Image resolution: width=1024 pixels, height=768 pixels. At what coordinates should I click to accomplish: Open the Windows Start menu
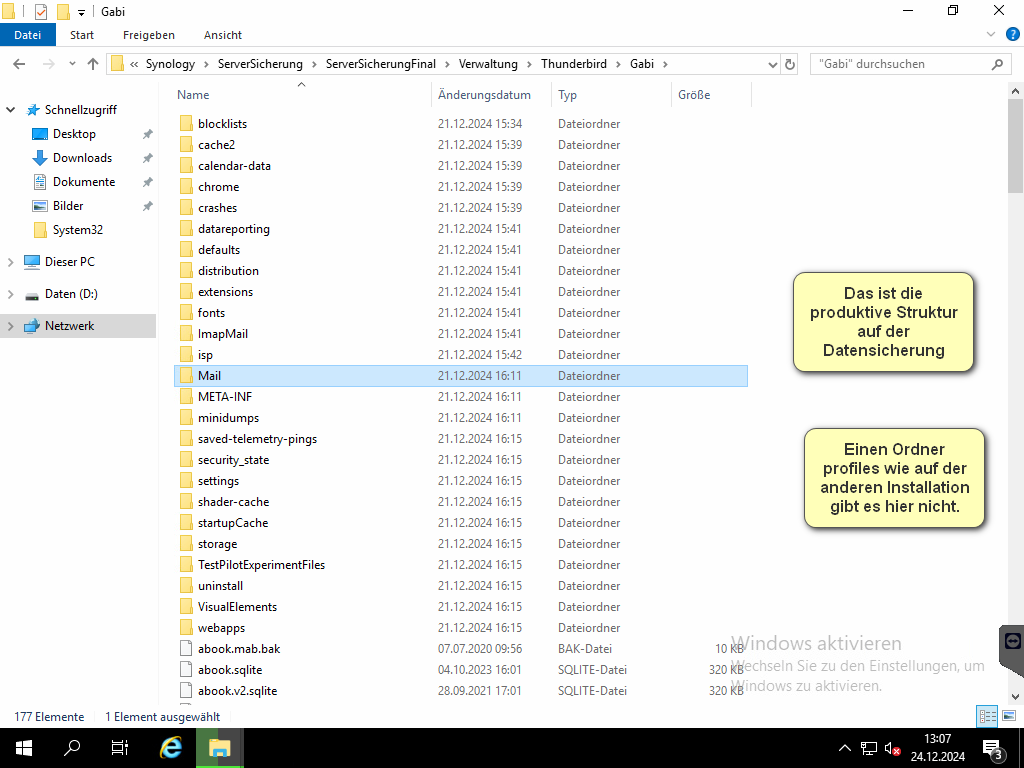click(x=24, y=748)
